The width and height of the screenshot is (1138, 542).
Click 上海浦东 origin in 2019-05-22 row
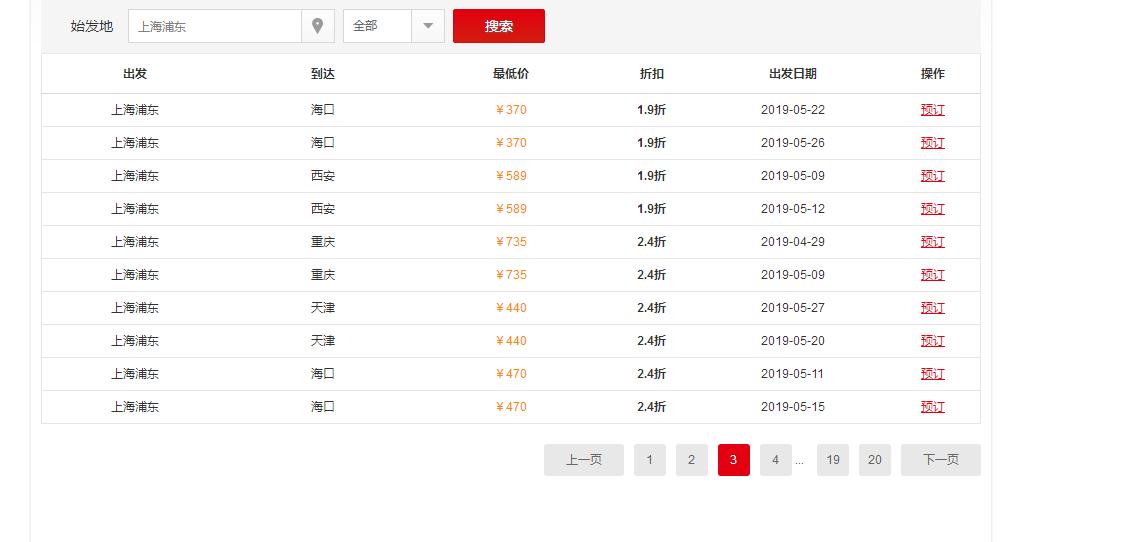coord(135,110)
